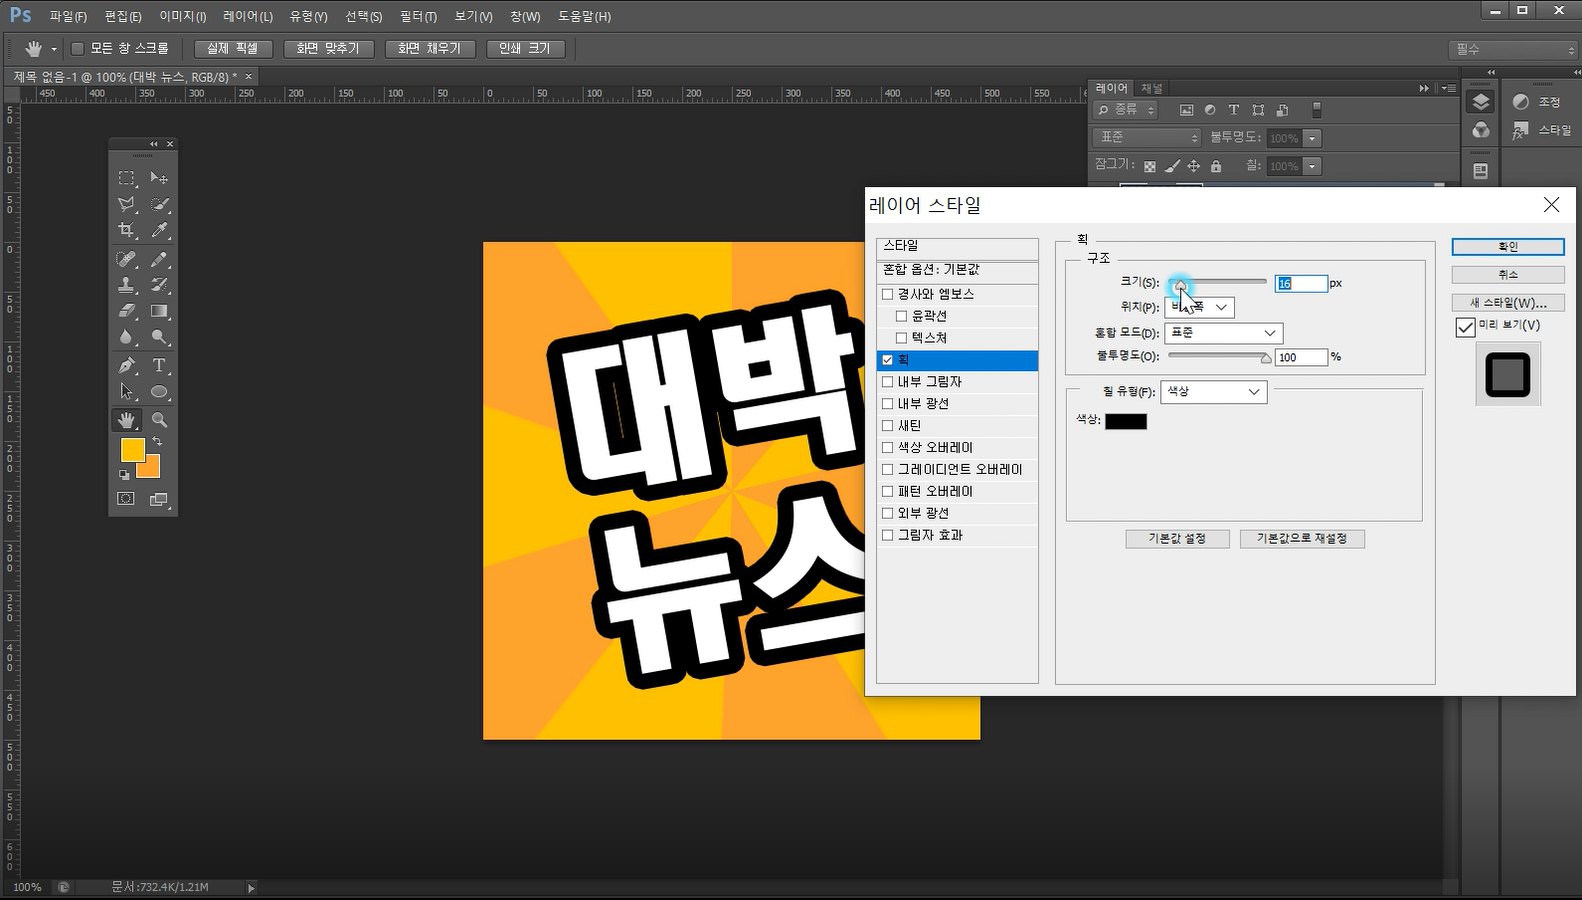Viewport: 1582px width, 900px height.
Task: Click the 확인 button
Action: [1508, 247]
